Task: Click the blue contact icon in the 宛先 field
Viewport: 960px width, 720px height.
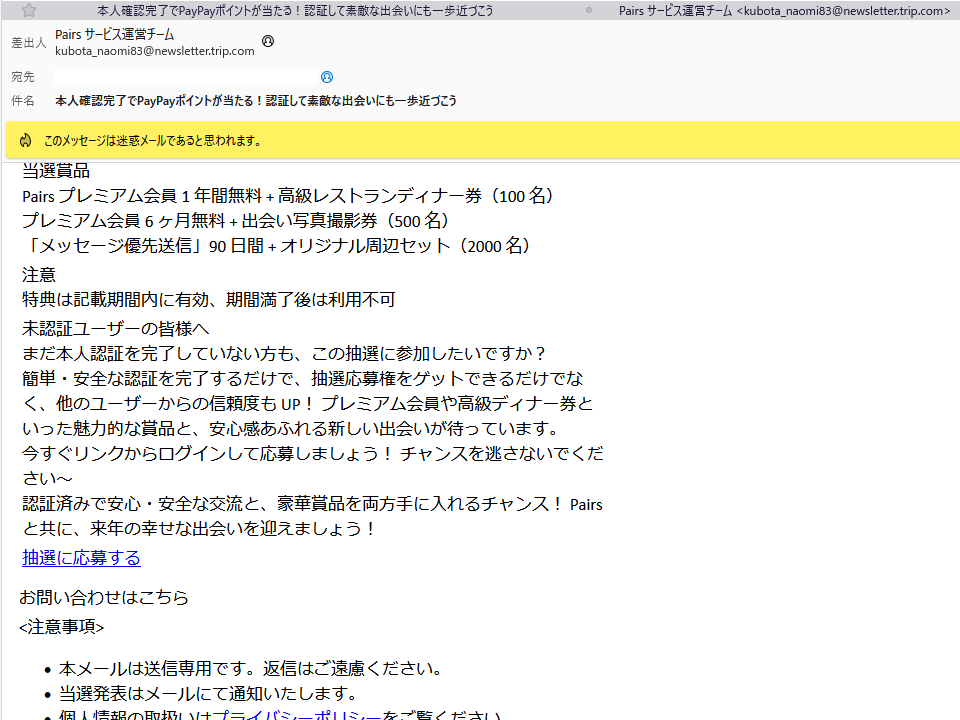Action: (x=327, y=76)
